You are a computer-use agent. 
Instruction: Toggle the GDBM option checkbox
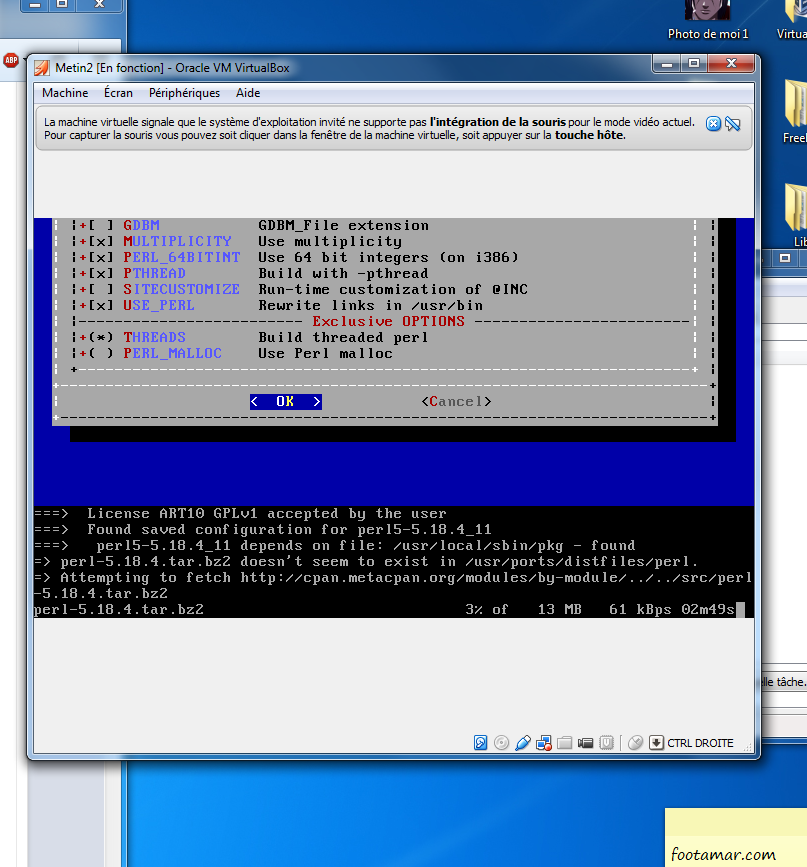tap(101, 225)
